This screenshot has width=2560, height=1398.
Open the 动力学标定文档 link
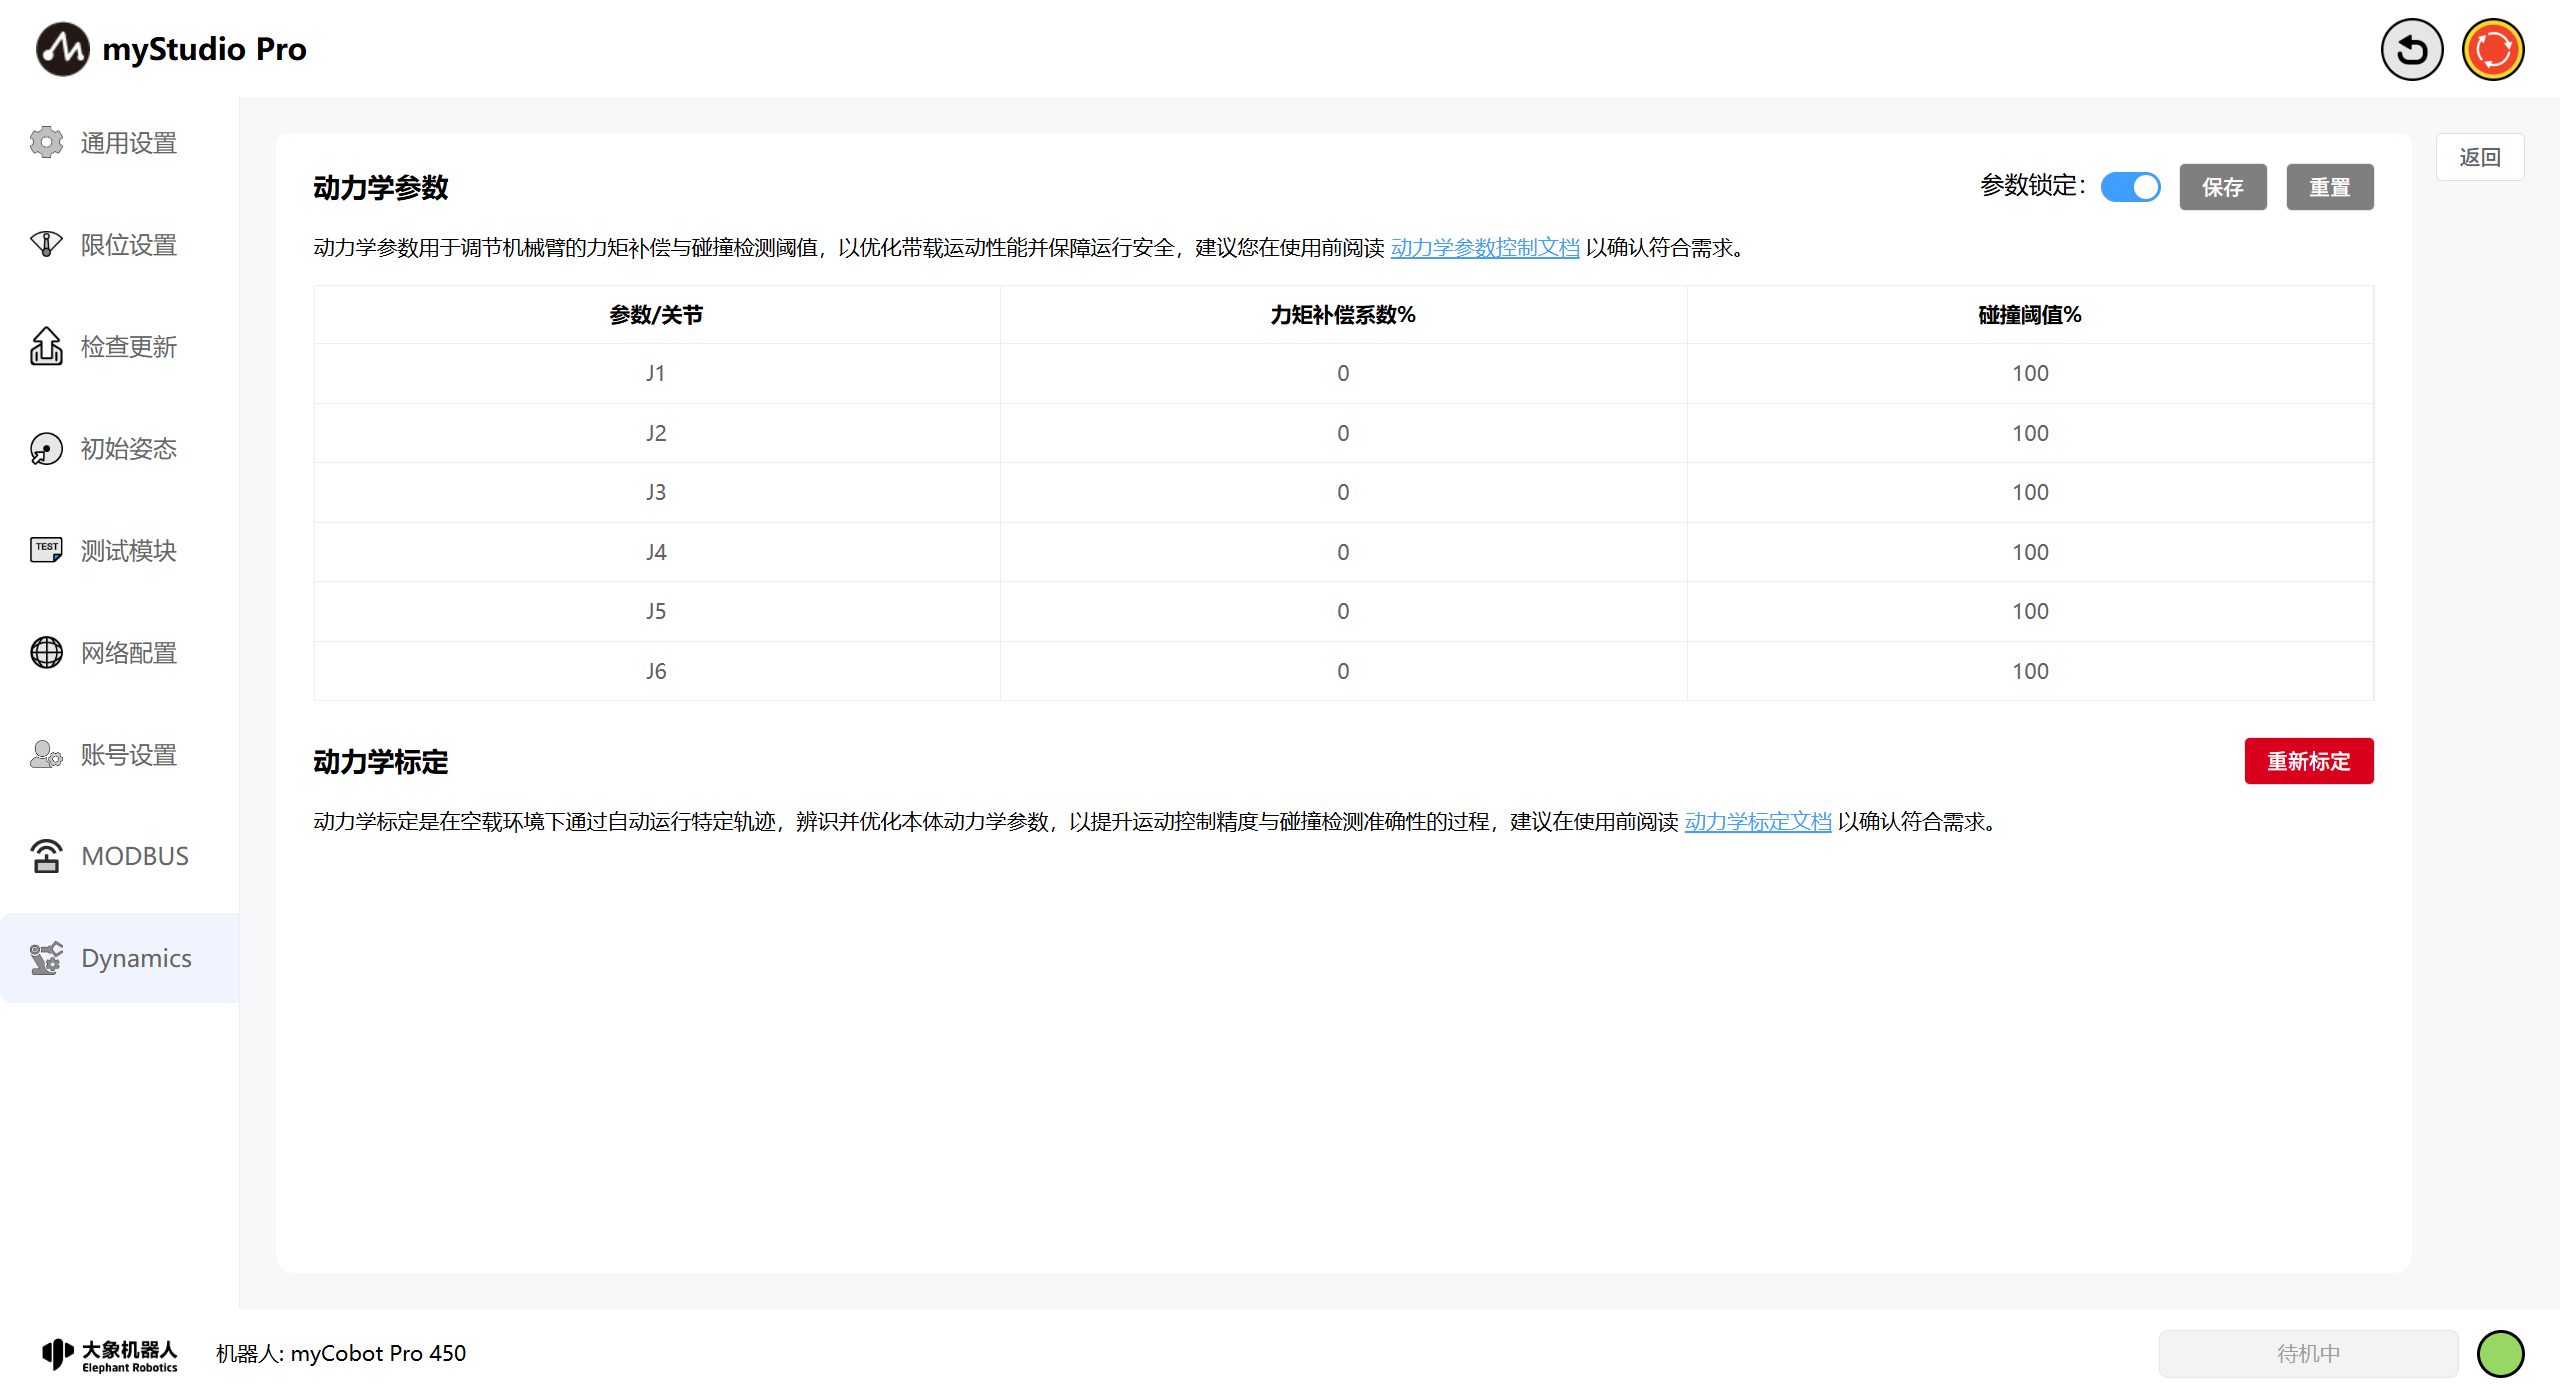[1757, 822]
